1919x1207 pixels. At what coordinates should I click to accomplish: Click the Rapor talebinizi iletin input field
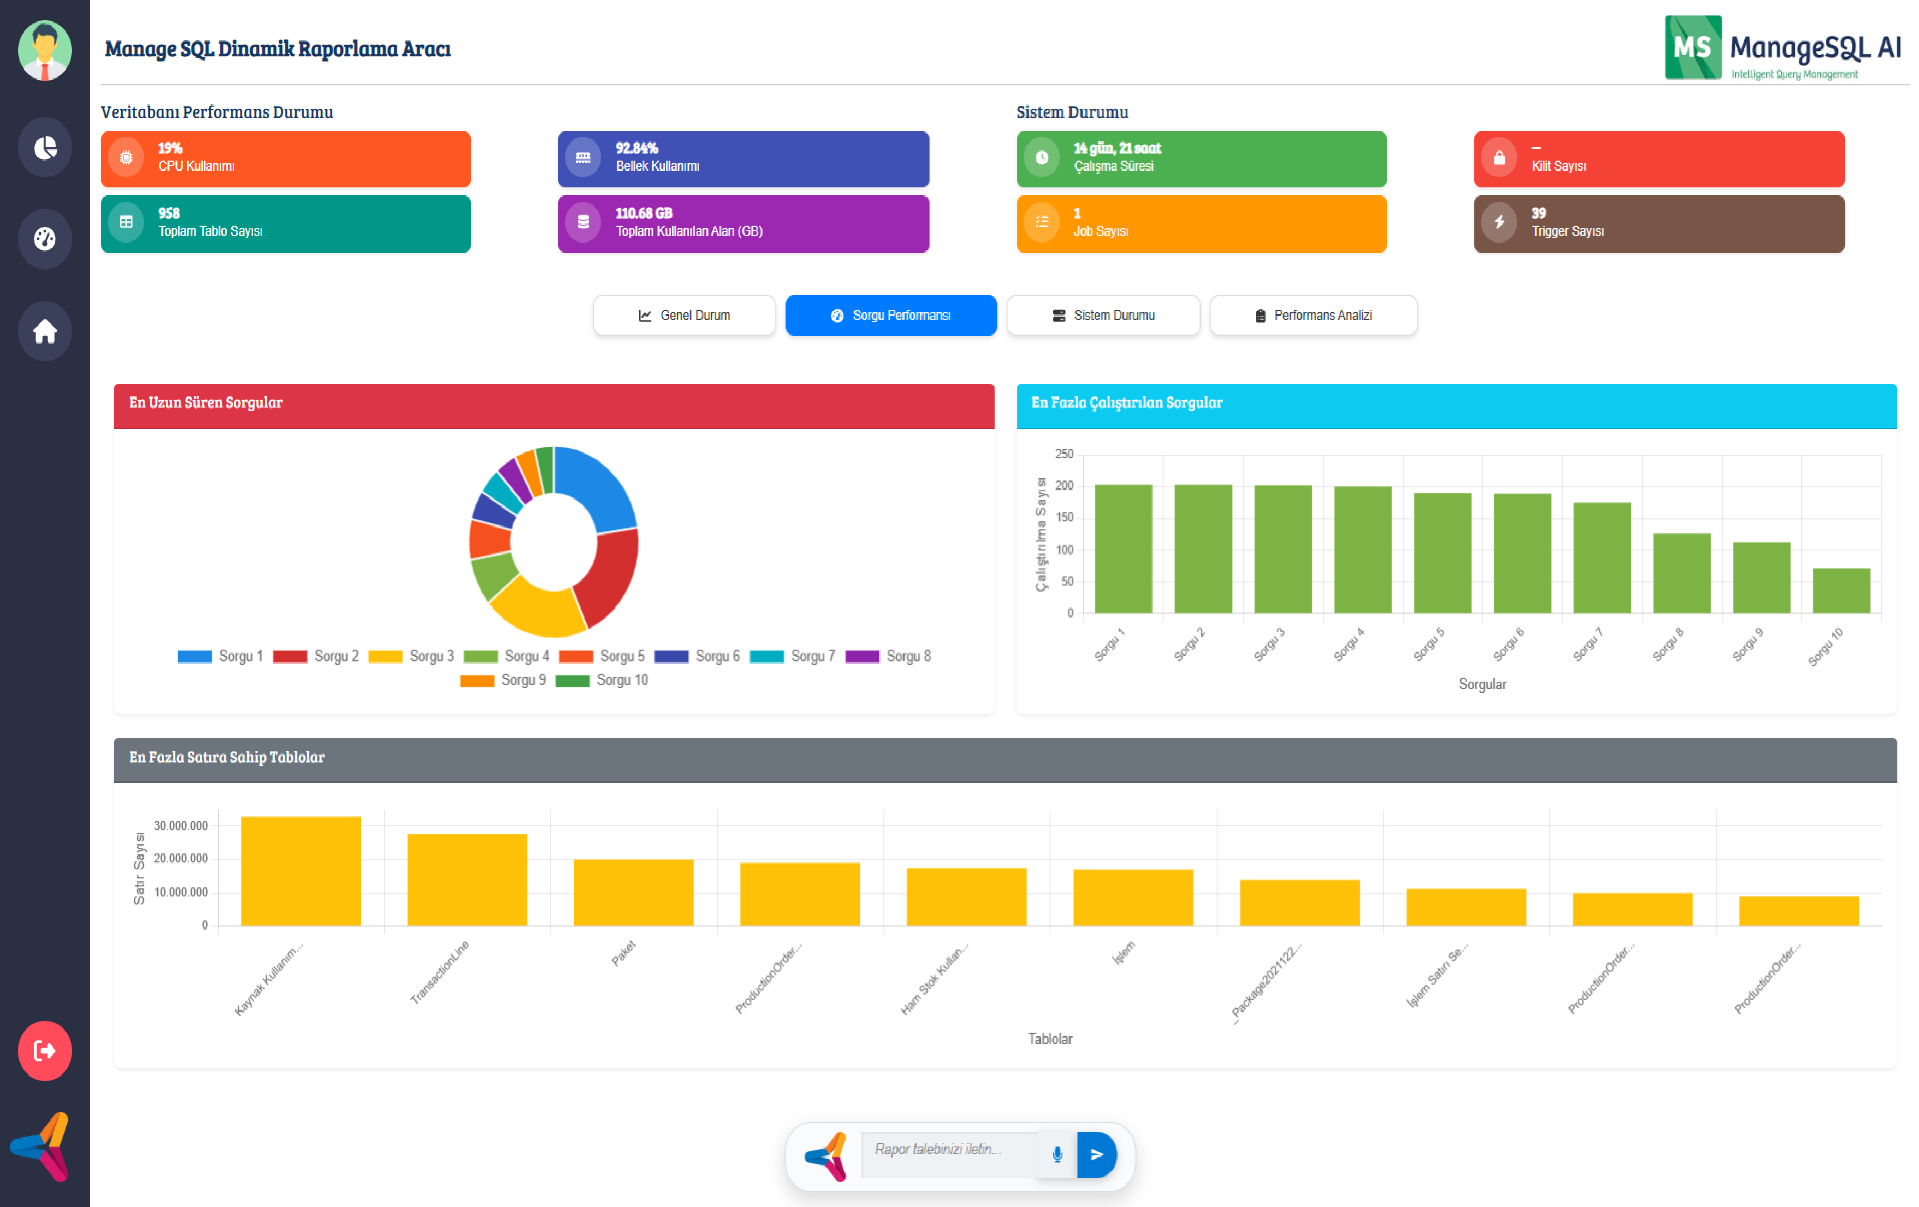(947, 1151)
